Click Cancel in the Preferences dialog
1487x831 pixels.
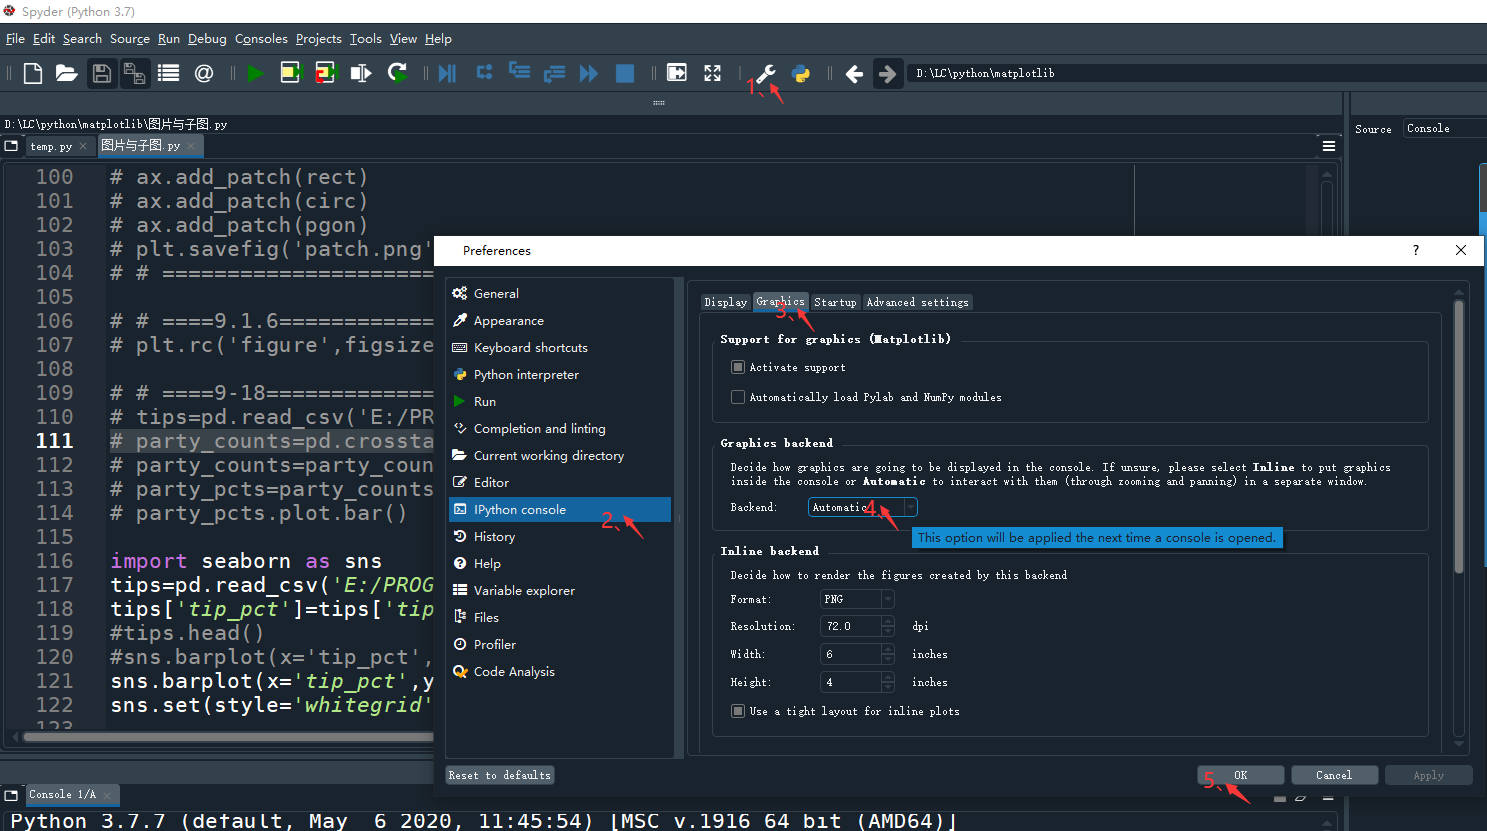1334,775
